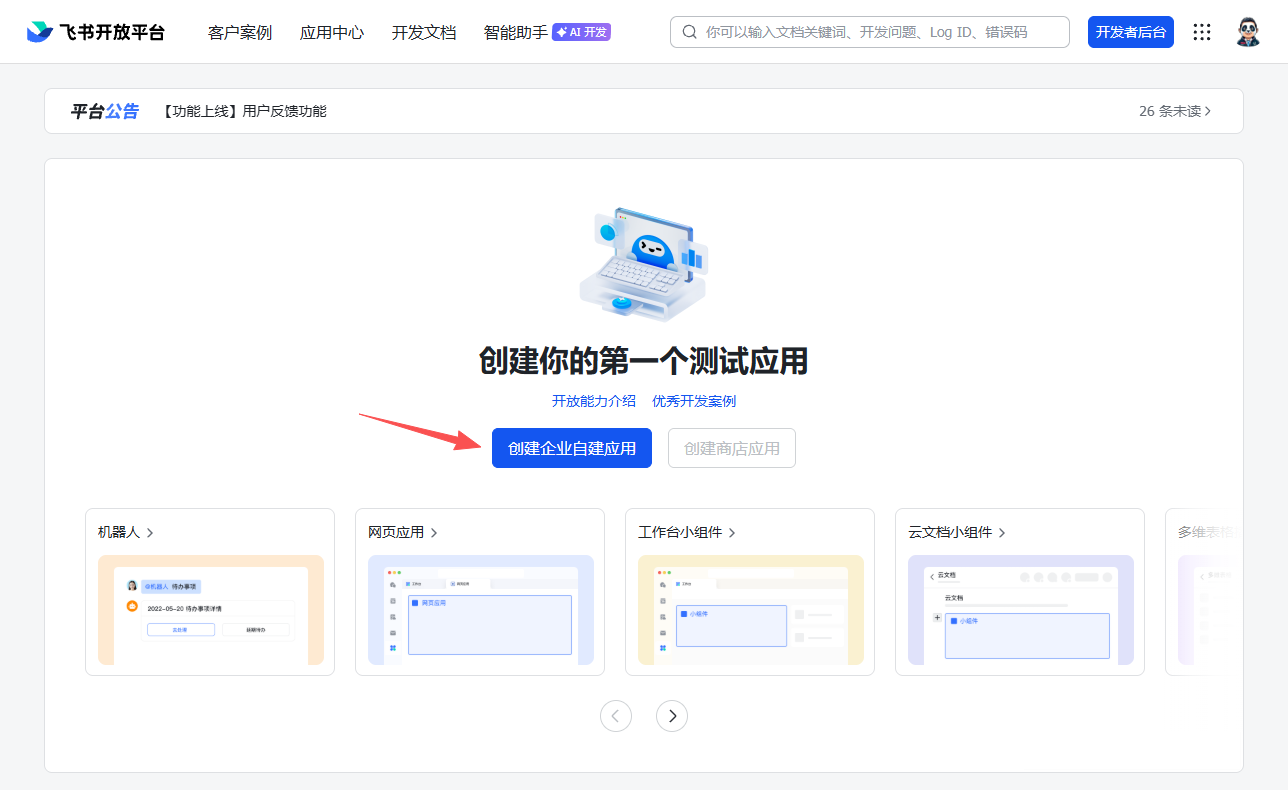This screenshot has height=790, width=1288.
Task: Open the 26 条未读 announcements link
Action: tap(1175, 111)
